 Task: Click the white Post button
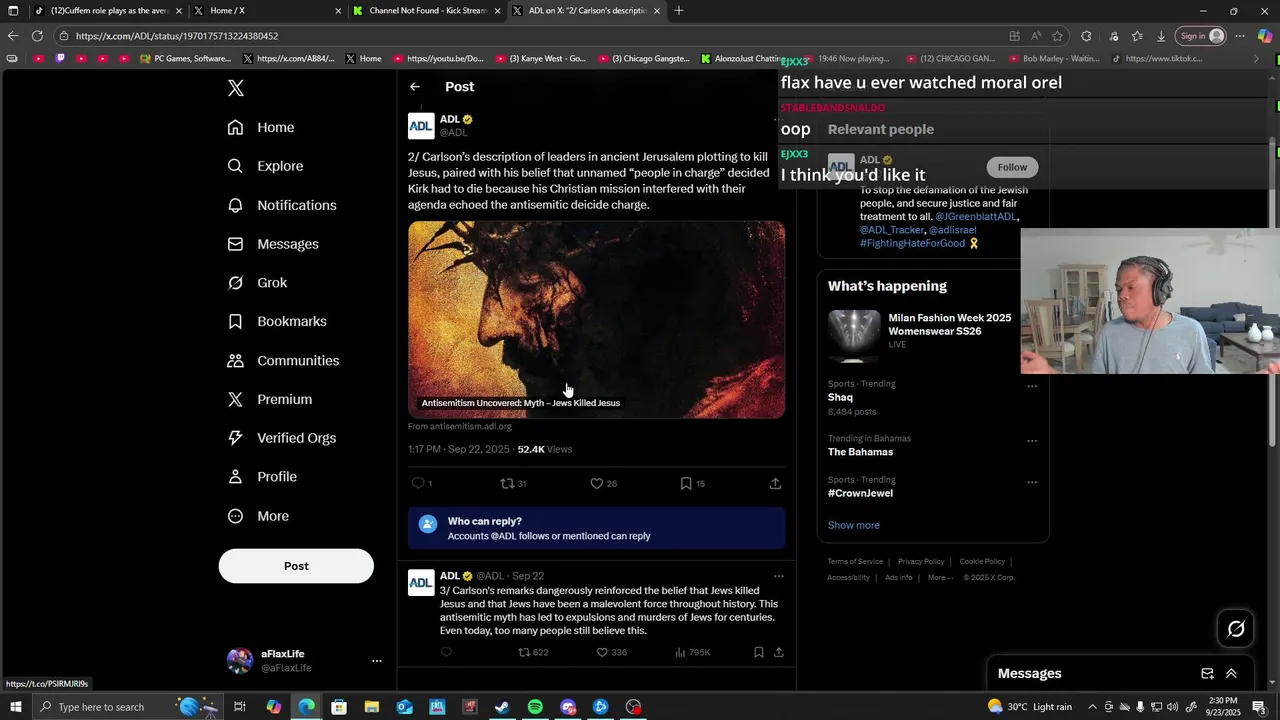click(x=296, y=566)
